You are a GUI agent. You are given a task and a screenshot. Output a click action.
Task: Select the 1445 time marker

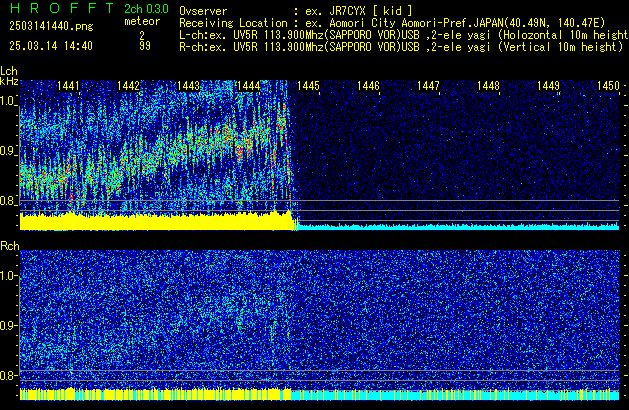pos(308,86)
